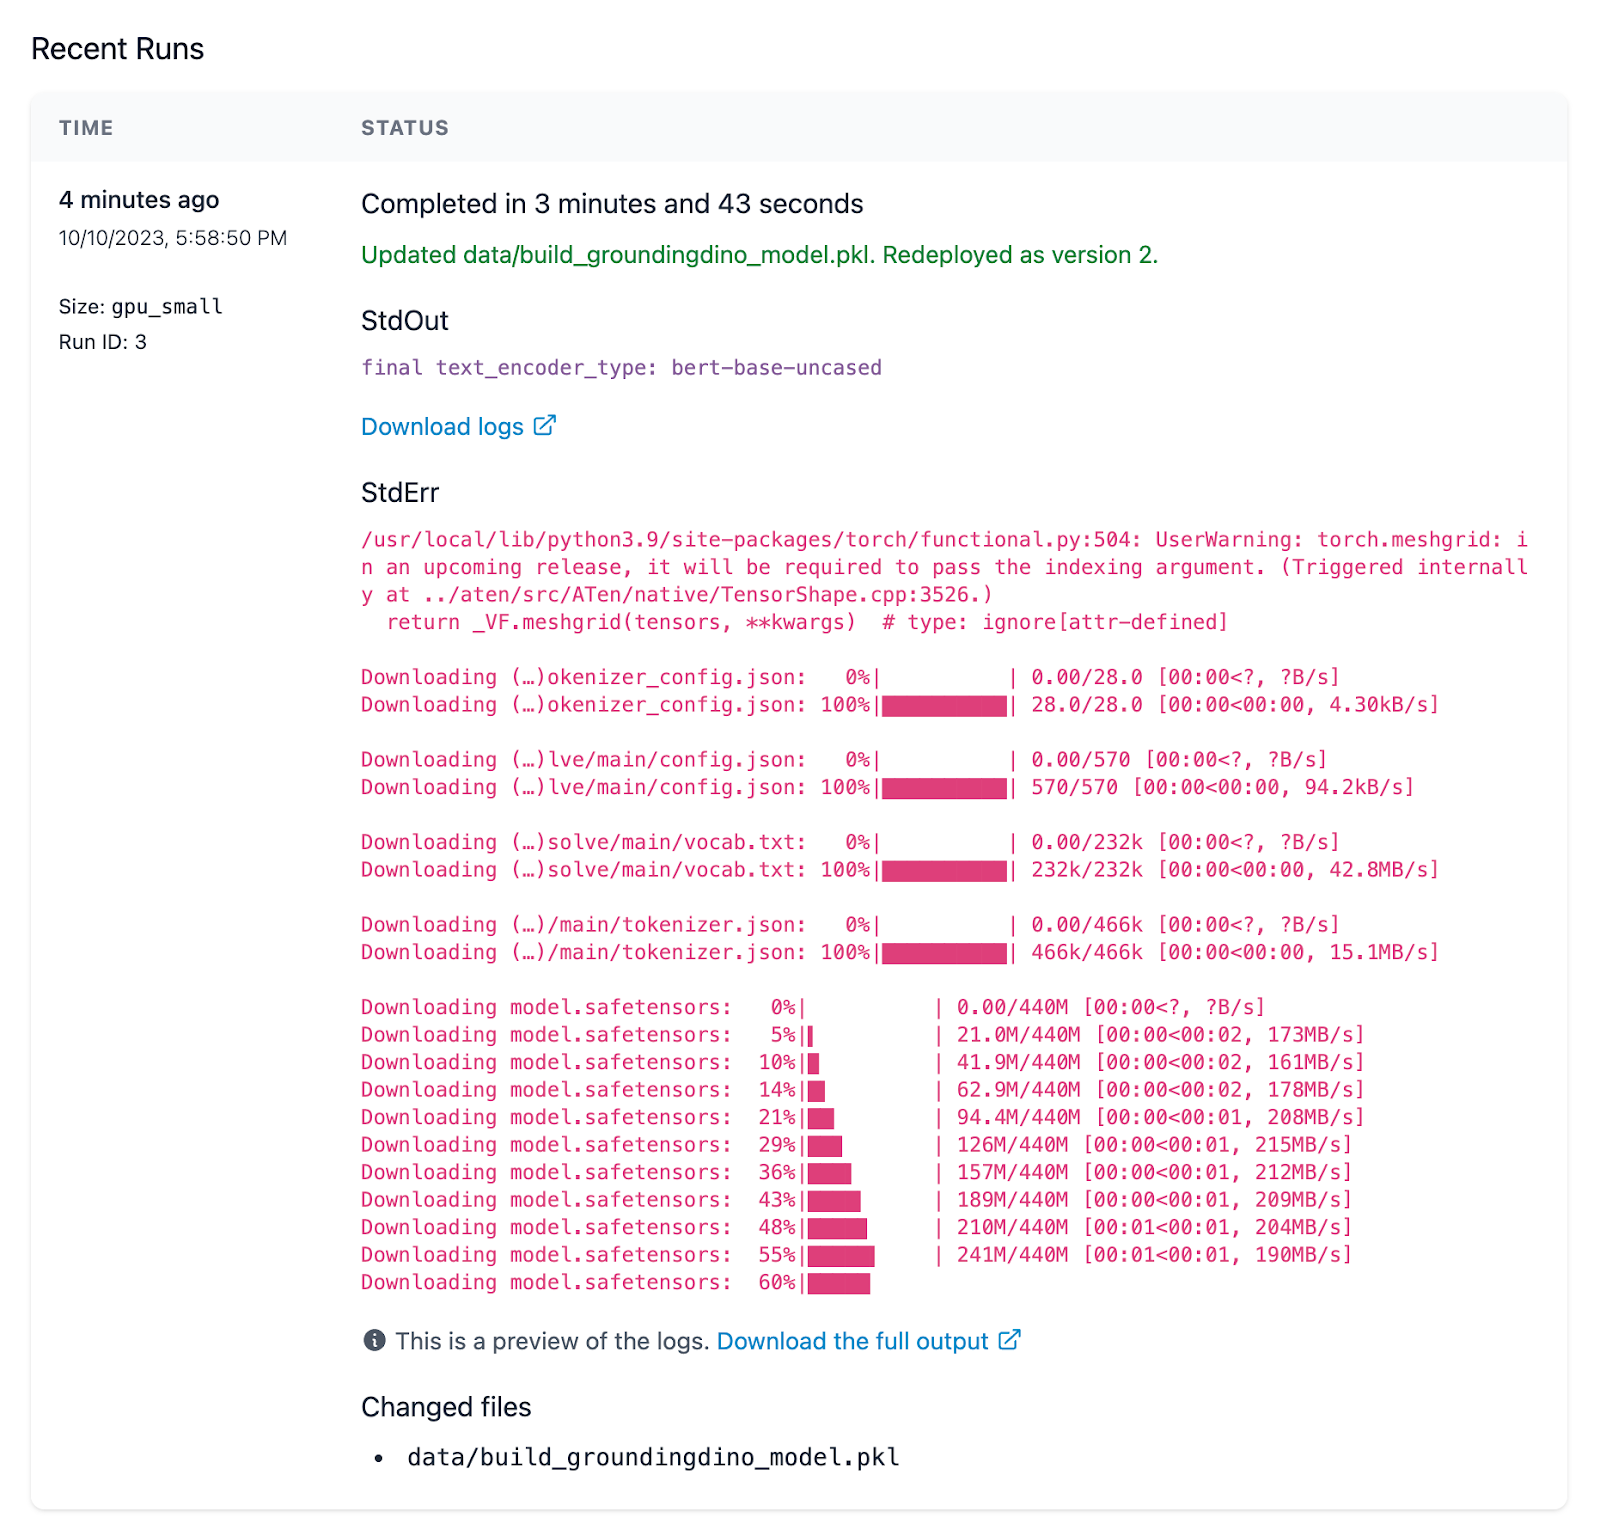This screenshot has width=1600, height=1530.
Task: Click the filled progress bar for okenizer_config.json 100%
Action: tap(944, 705)
